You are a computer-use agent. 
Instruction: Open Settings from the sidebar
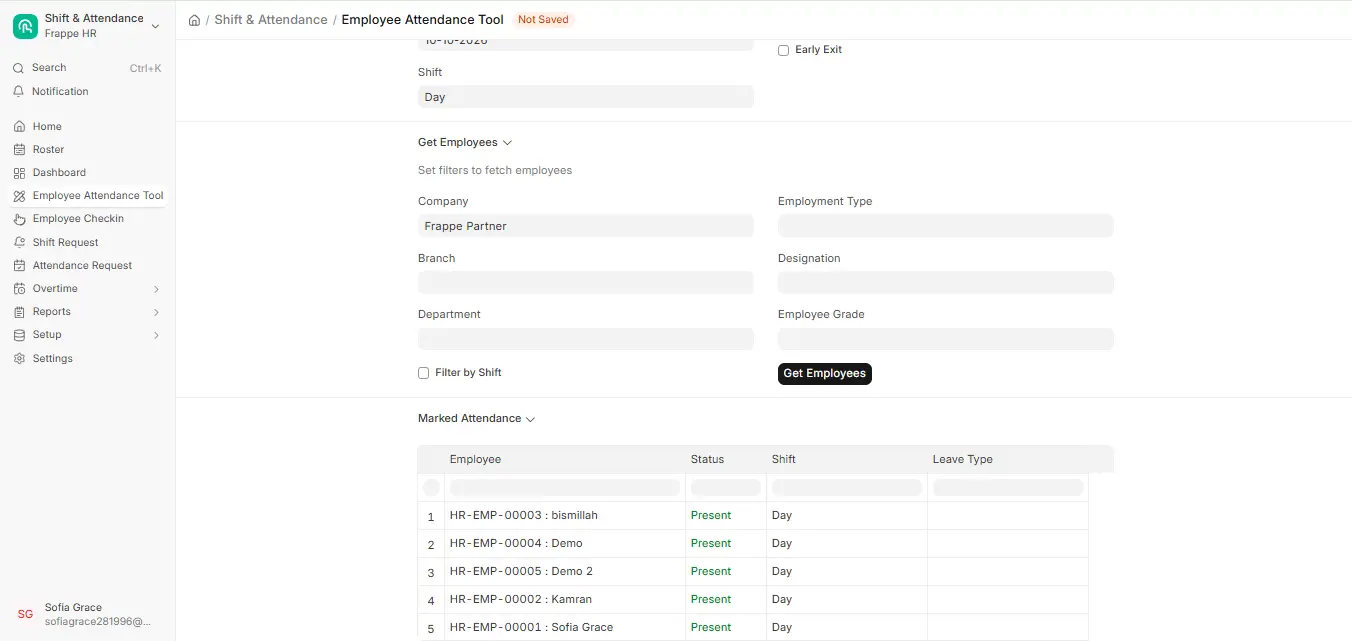52,359
